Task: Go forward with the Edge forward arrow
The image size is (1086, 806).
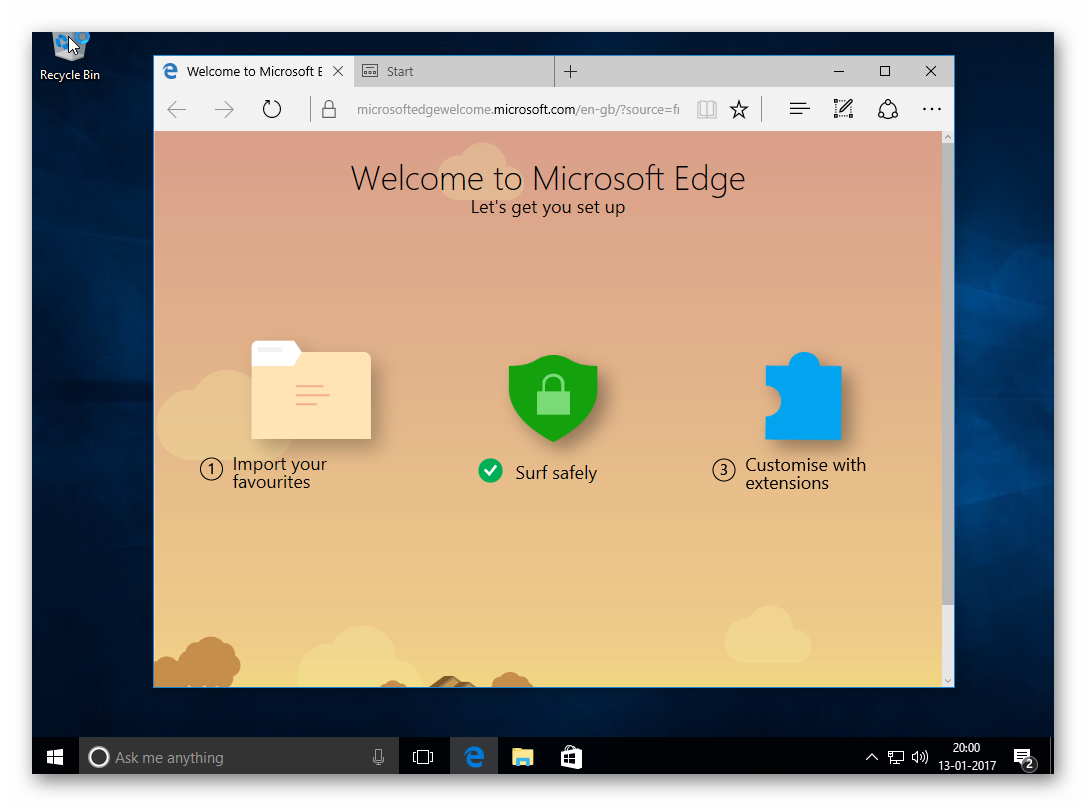Action: tap(224, 109)
